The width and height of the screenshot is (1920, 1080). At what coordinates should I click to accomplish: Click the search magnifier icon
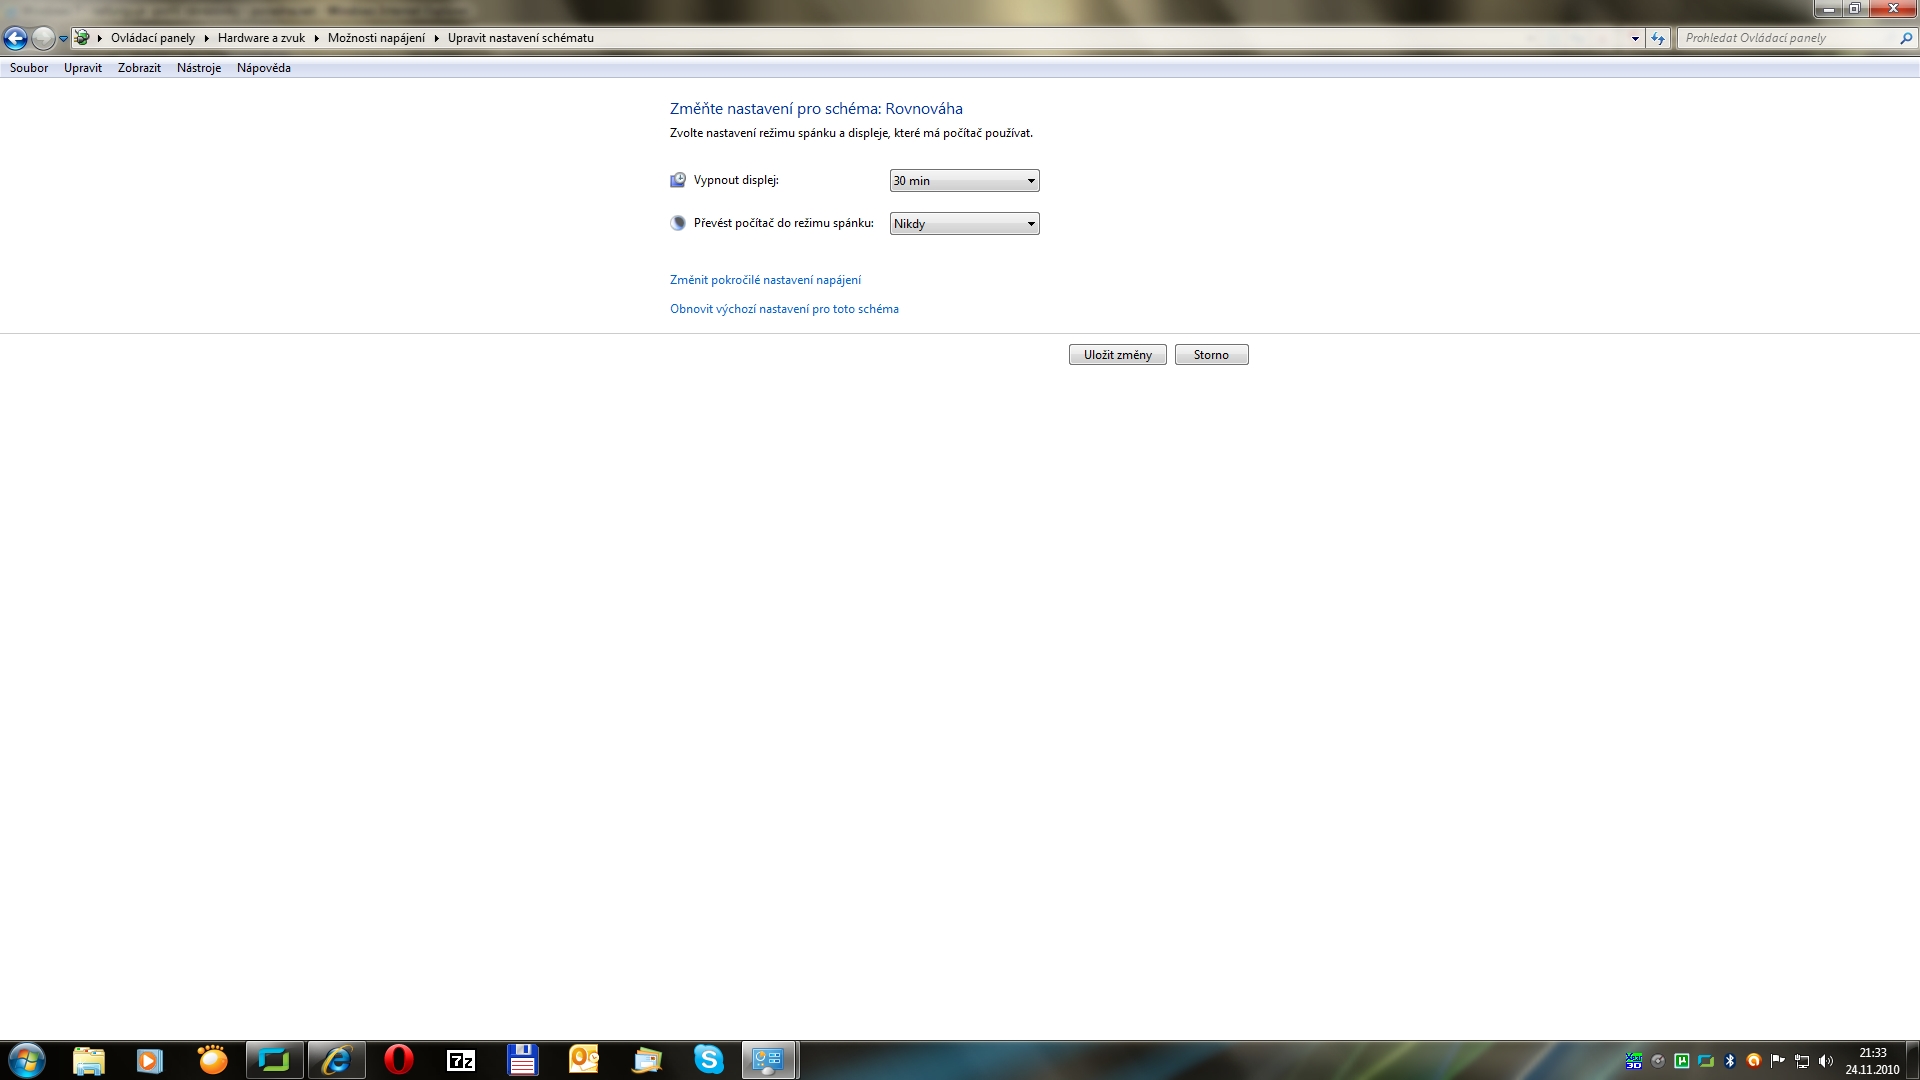(x=1905, y=38)
